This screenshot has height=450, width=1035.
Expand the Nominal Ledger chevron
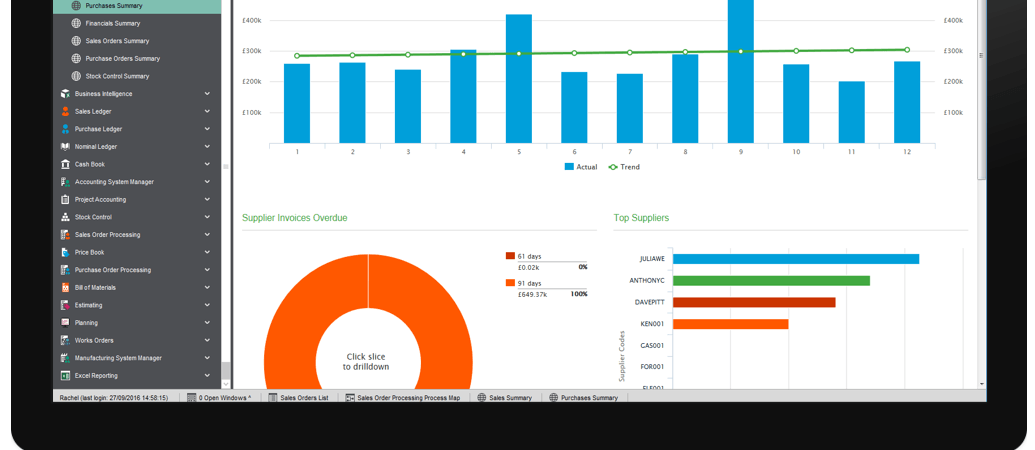207,146
